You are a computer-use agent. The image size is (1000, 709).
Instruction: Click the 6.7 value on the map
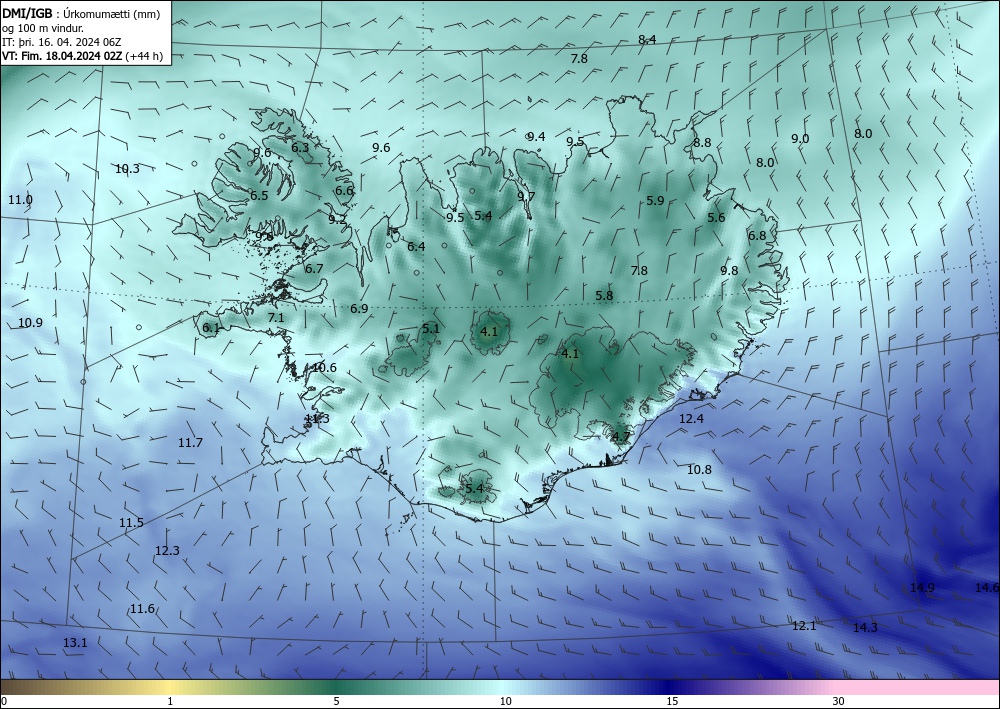pos(314,268)
